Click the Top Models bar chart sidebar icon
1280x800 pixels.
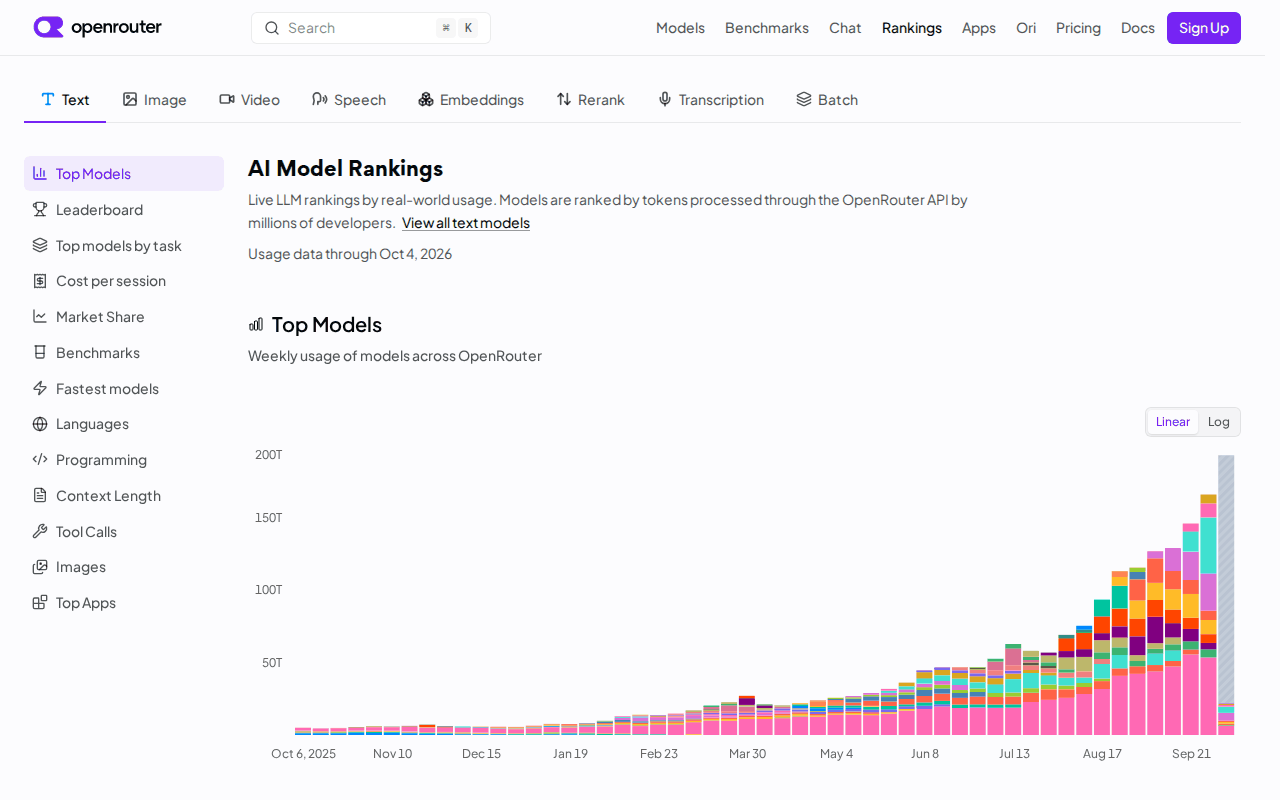click(x=40, y=173)
